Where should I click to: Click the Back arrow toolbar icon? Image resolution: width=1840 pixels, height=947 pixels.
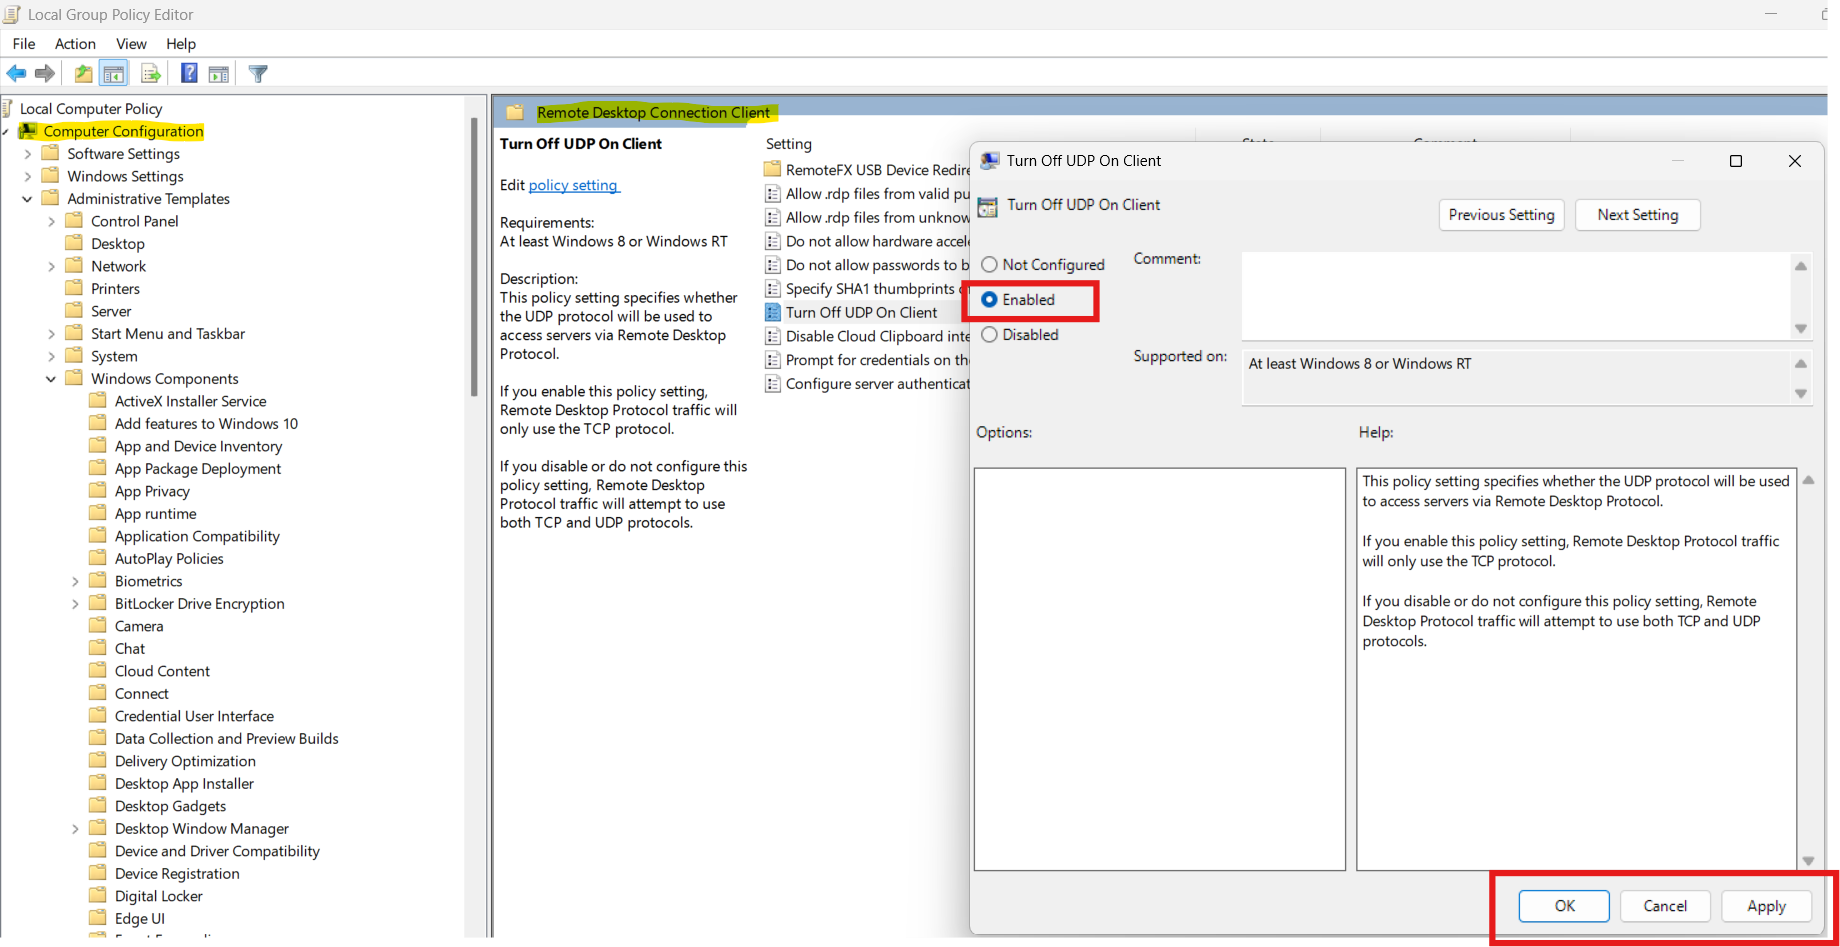click(16, 73)
